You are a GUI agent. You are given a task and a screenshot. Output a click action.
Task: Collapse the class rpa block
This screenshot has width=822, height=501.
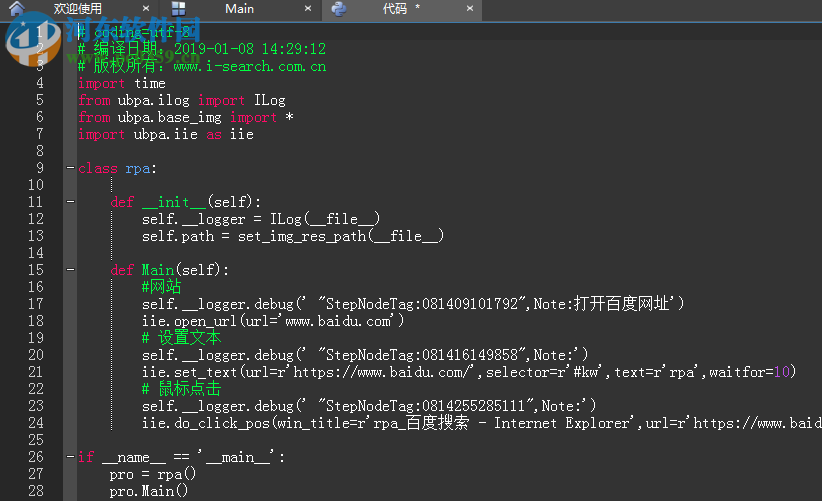pos(70,168)
